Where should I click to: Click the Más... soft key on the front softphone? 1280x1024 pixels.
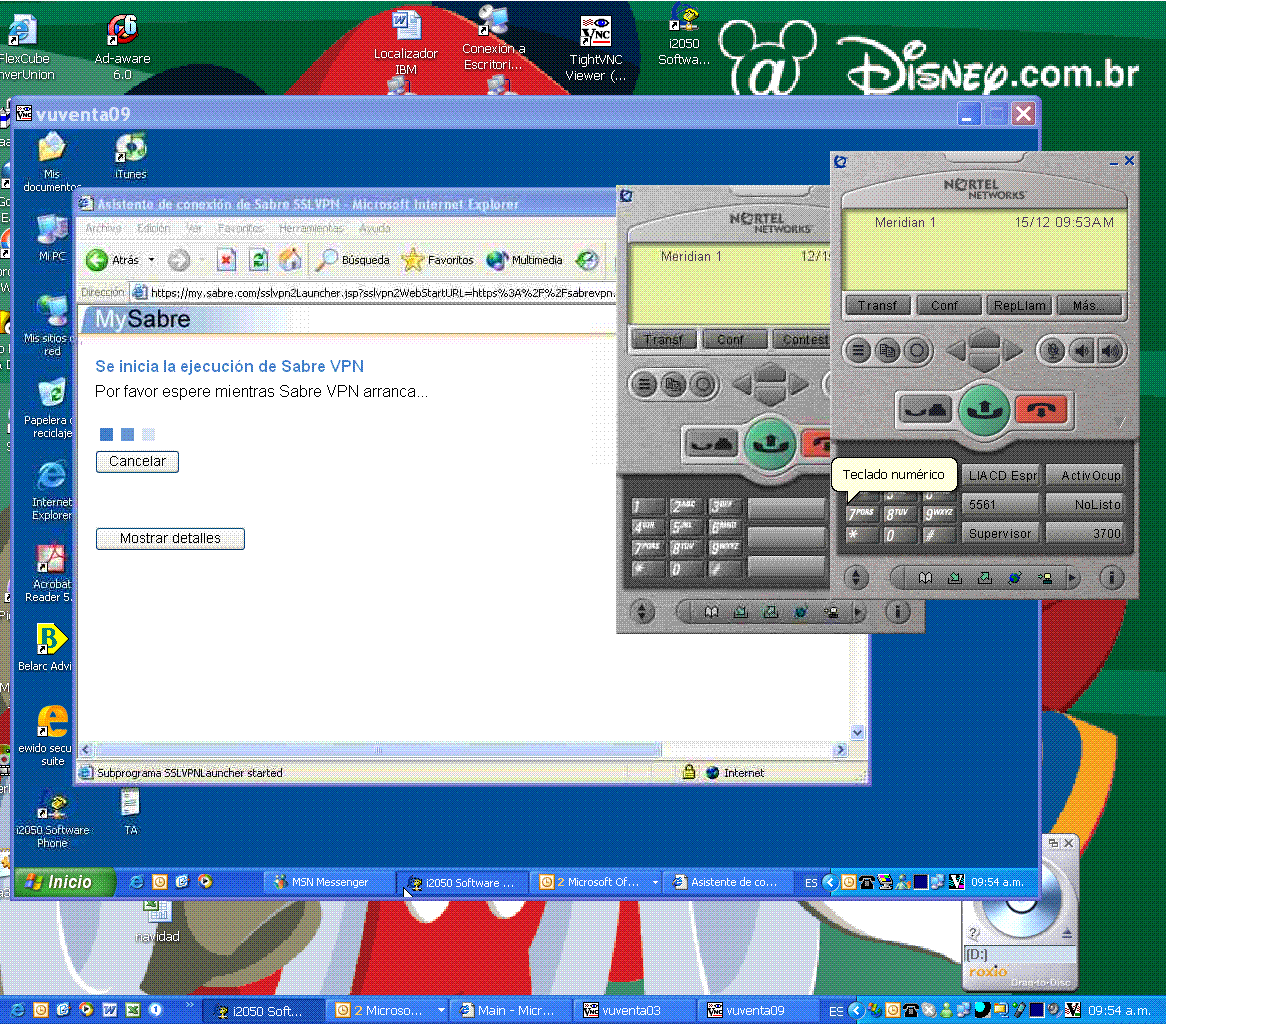(x=1087, y=305)
